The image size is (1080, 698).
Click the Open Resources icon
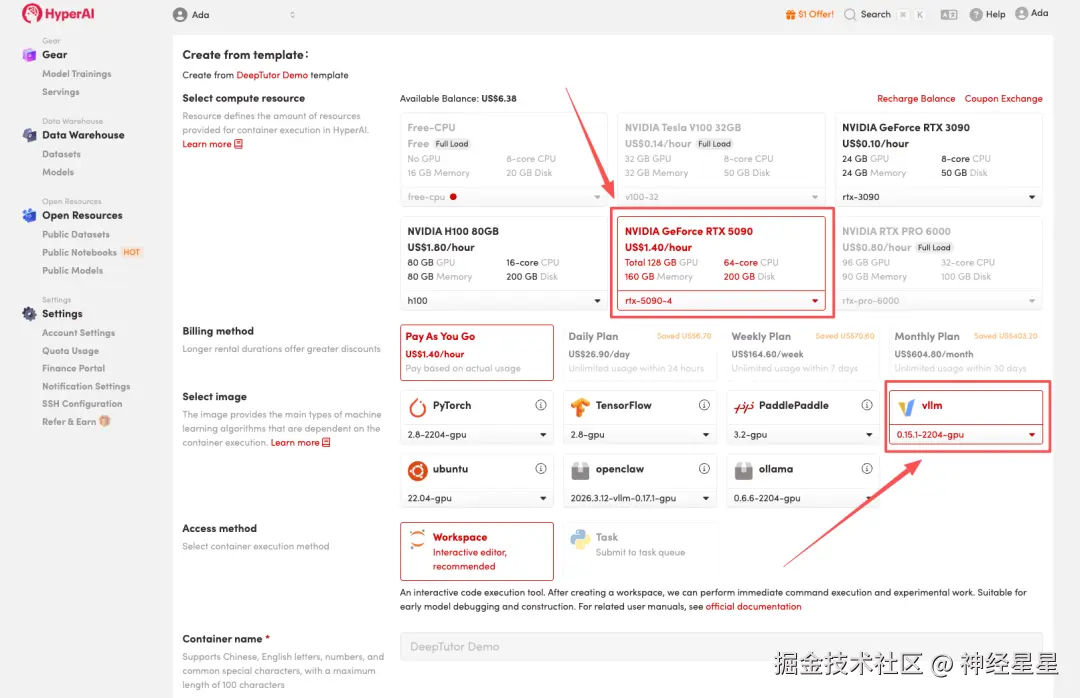[x=29, y=216]
